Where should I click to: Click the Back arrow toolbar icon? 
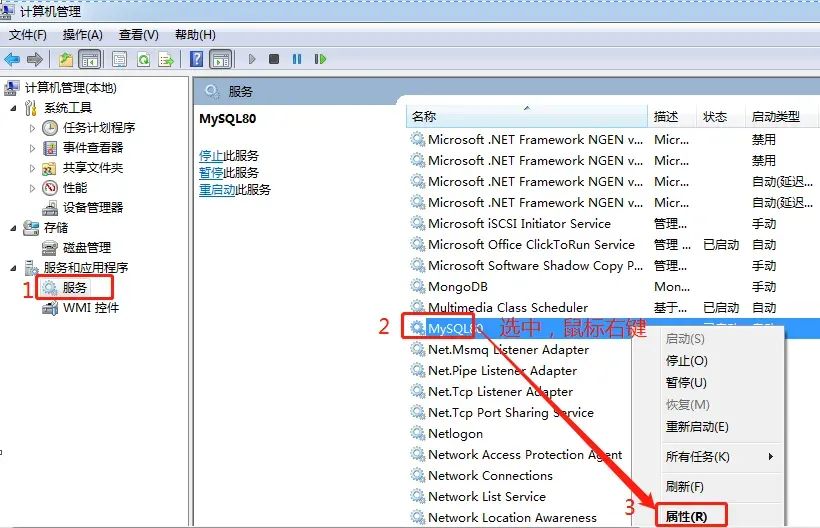tap(12, 59)
